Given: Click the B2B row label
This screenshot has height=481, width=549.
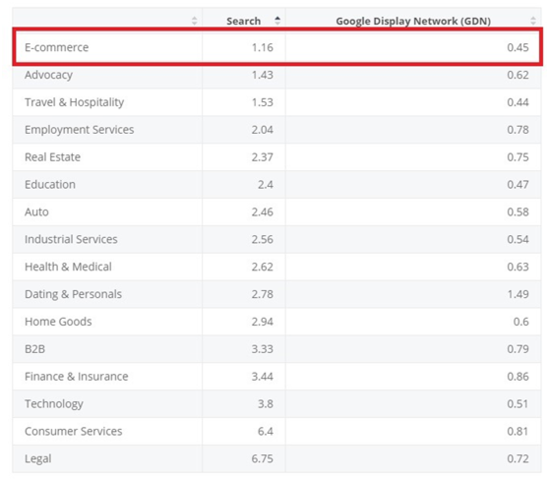Looking at the screenshot, I should click(35, 349).
